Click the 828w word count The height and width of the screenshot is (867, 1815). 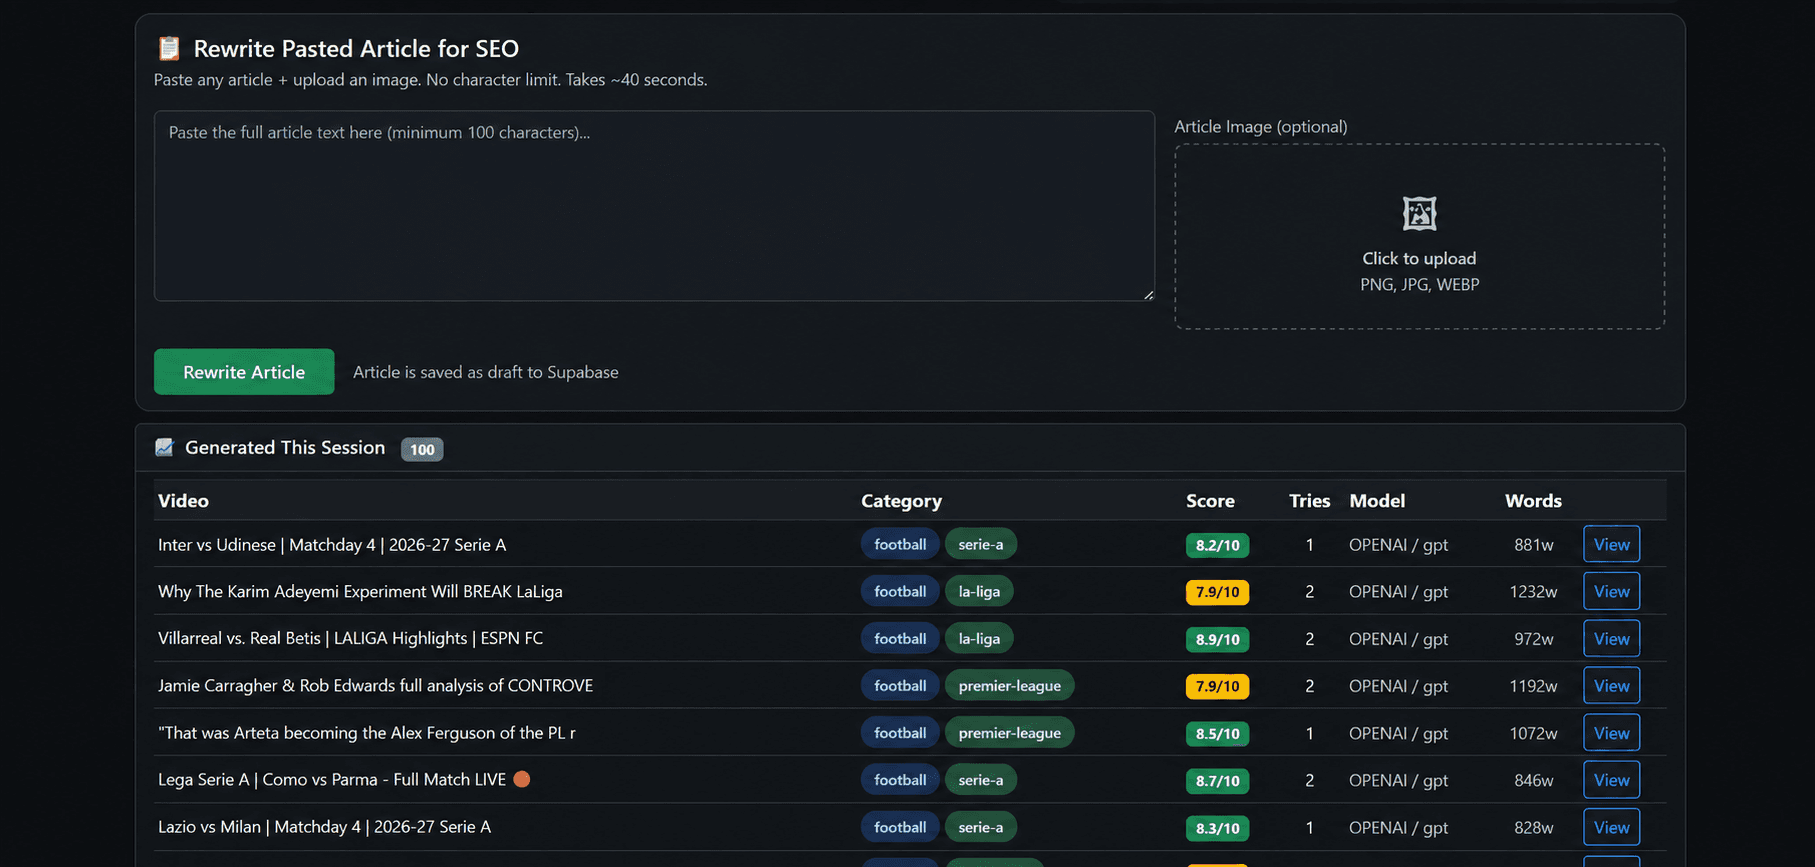coord(1533,828)
